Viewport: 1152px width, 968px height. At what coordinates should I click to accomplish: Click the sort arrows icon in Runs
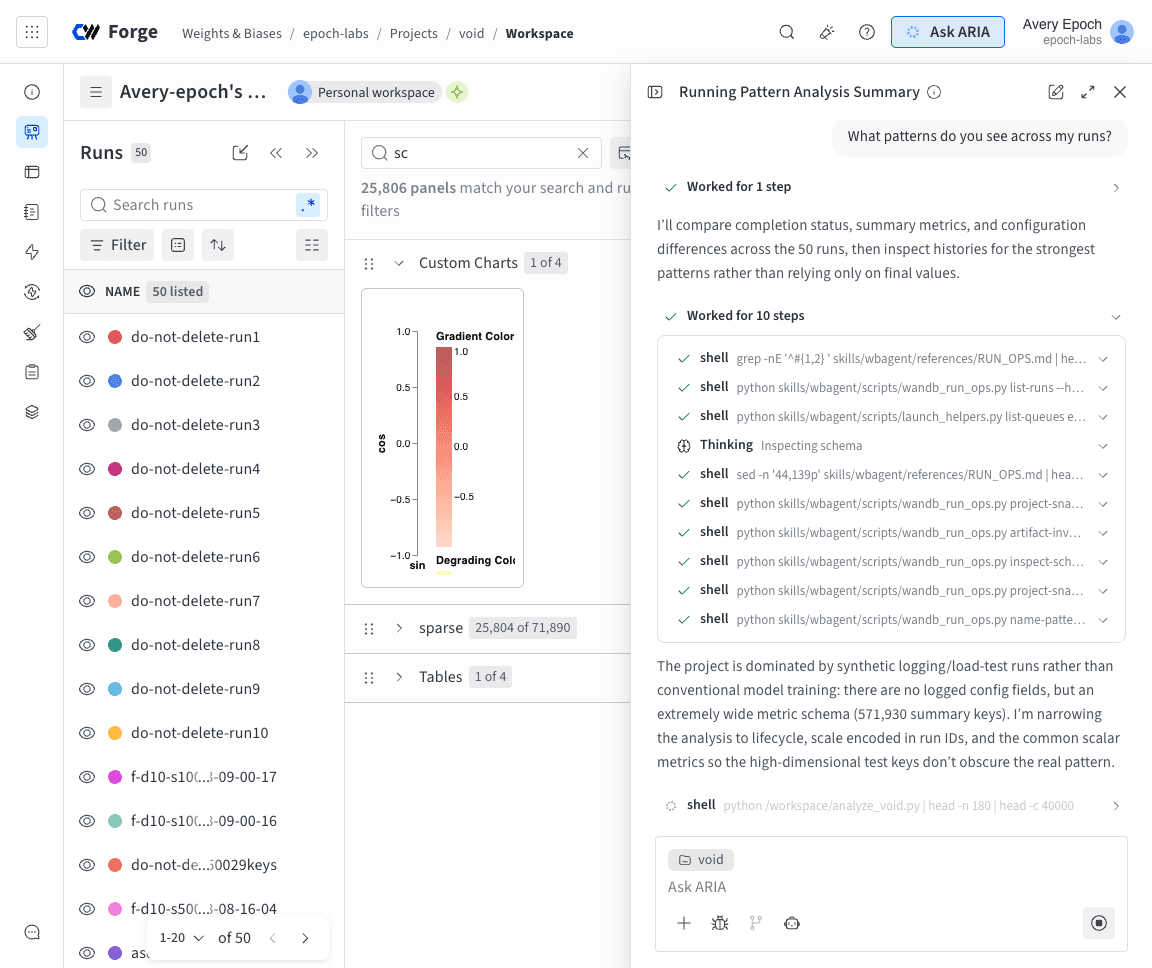coord(218,245)
